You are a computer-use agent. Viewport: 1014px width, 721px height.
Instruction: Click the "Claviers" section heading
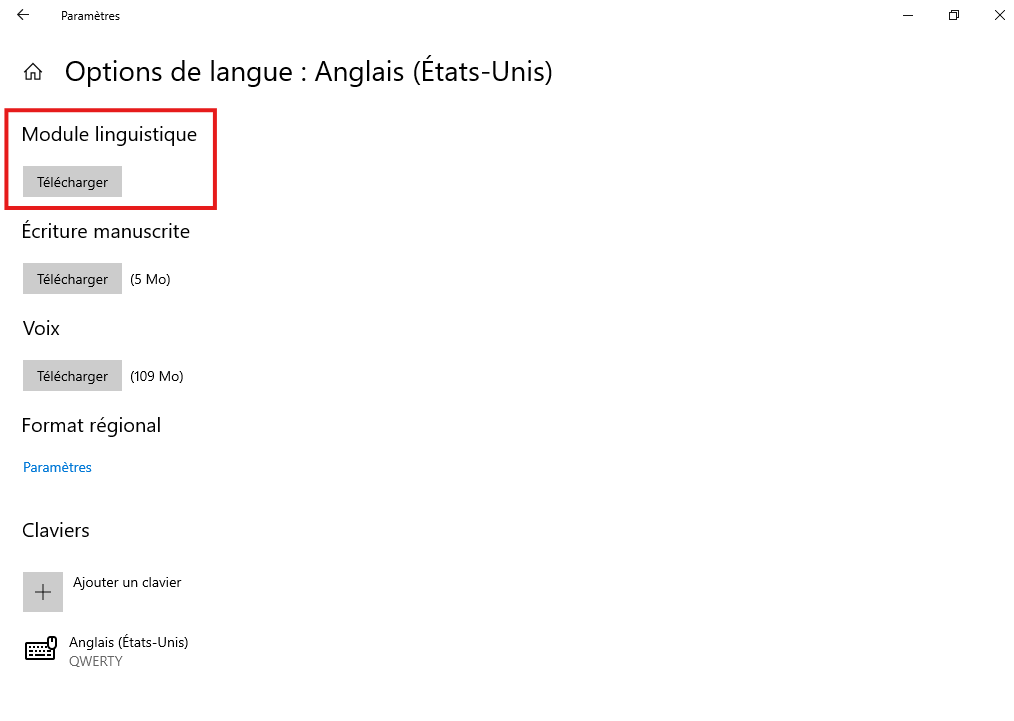click(x=56, y=530)
